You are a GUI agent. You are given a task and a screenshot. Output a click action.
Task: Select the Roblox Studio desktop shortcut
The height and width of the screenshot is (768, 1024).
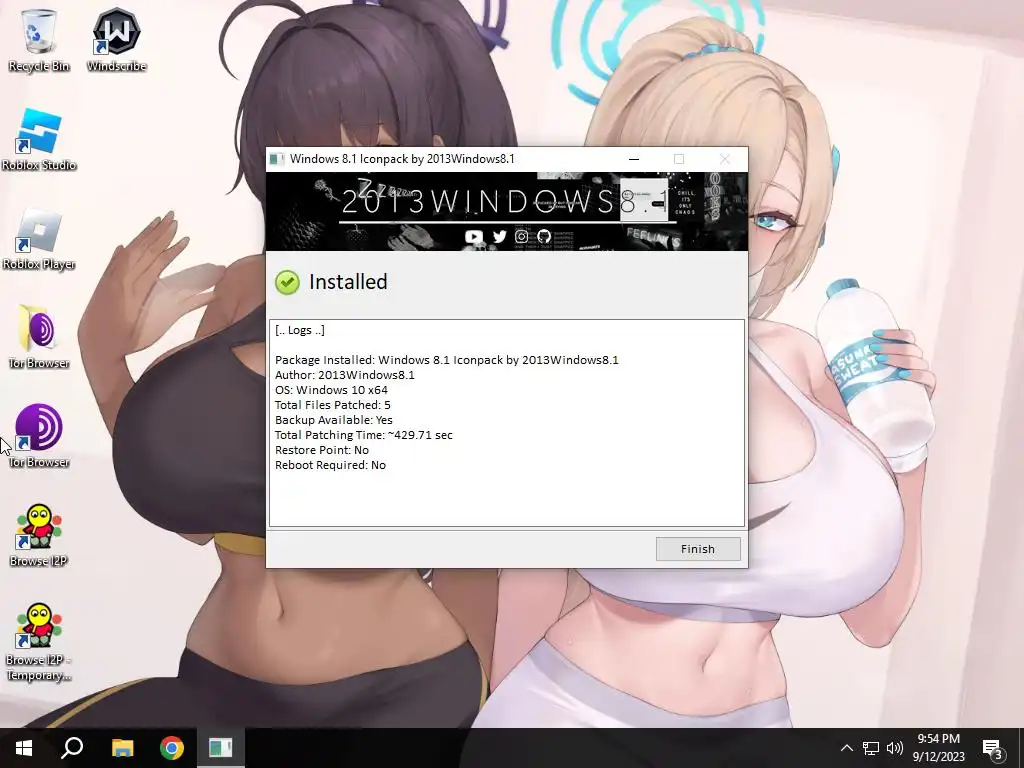tap(39, 140)
